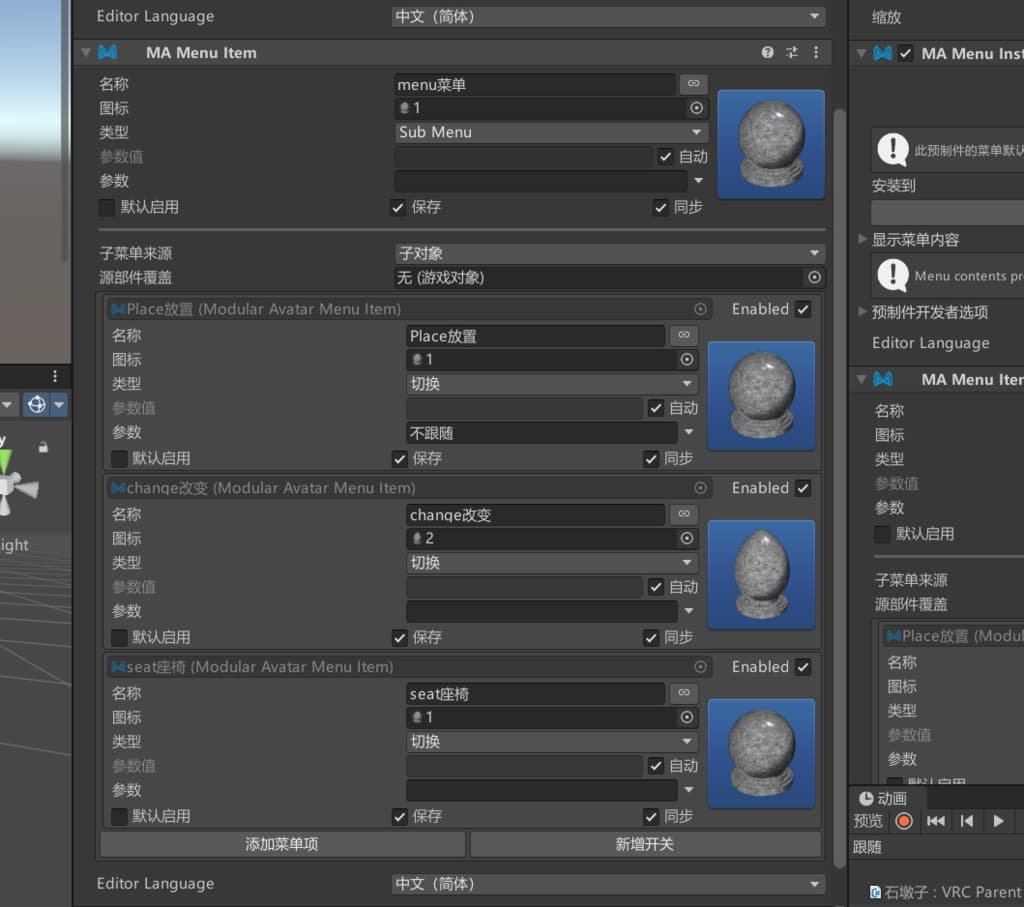Image resolution: width=1024 pixels, height=907 pixels.
Task: Click change改变 egg icon thumbnail
Action: (761, 575)
